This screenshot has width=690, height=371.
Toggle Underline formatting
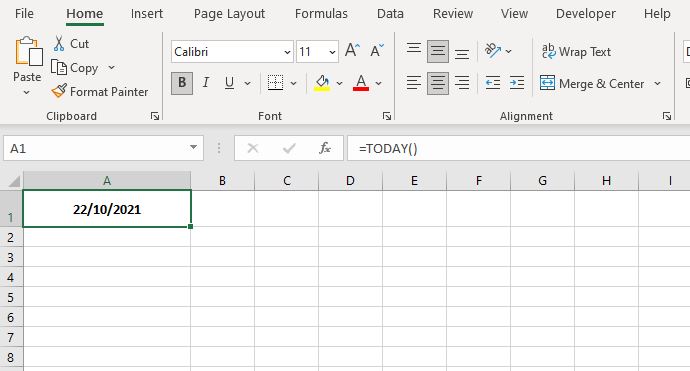coord(229,83)
